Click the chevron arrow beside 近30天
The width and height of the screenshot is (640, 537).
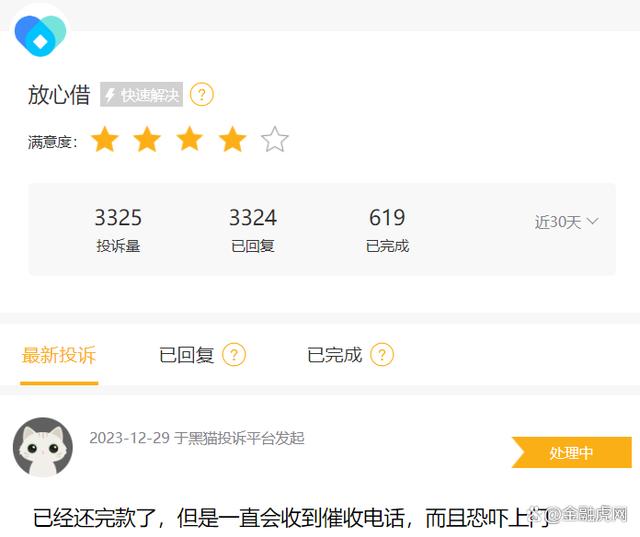(593, 221)
